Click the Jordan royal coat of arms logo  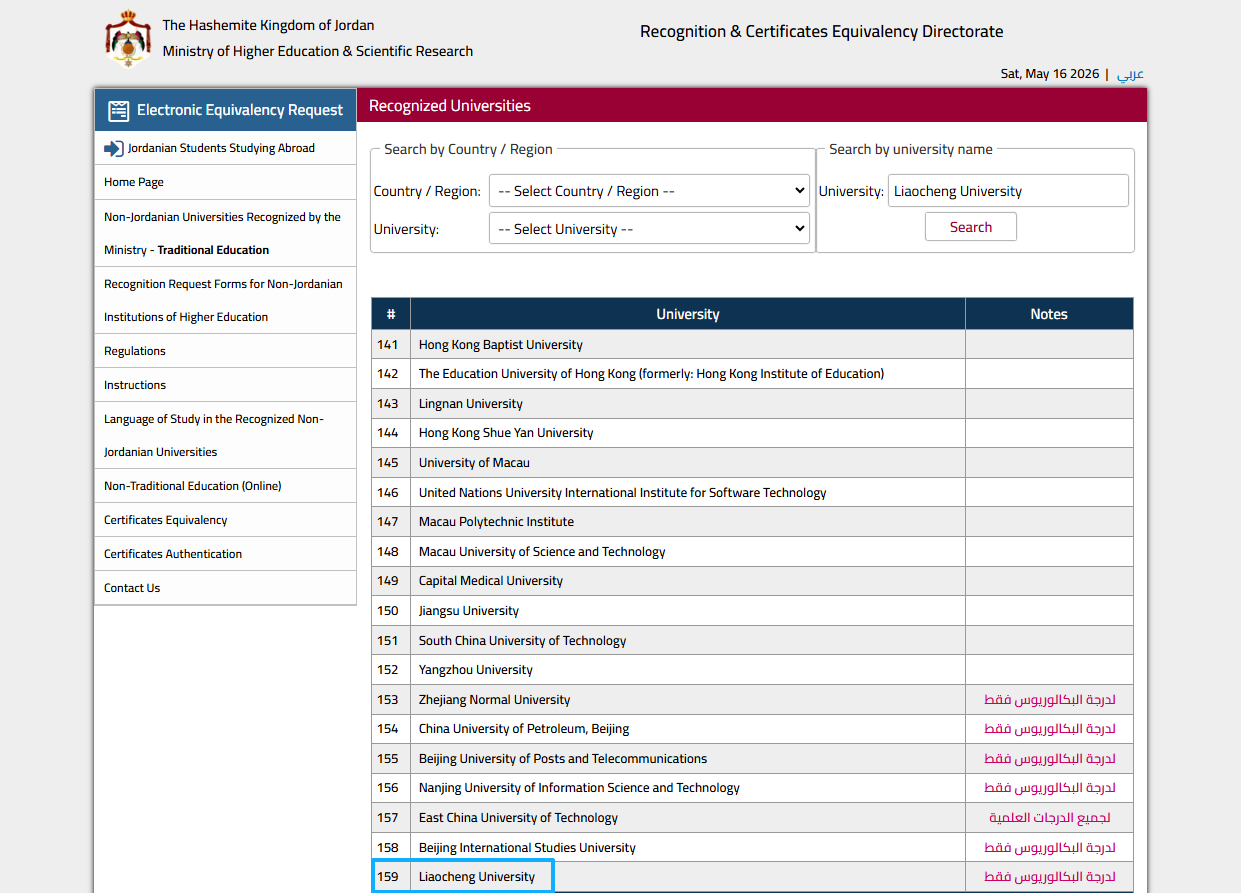[x=128, y=39]
